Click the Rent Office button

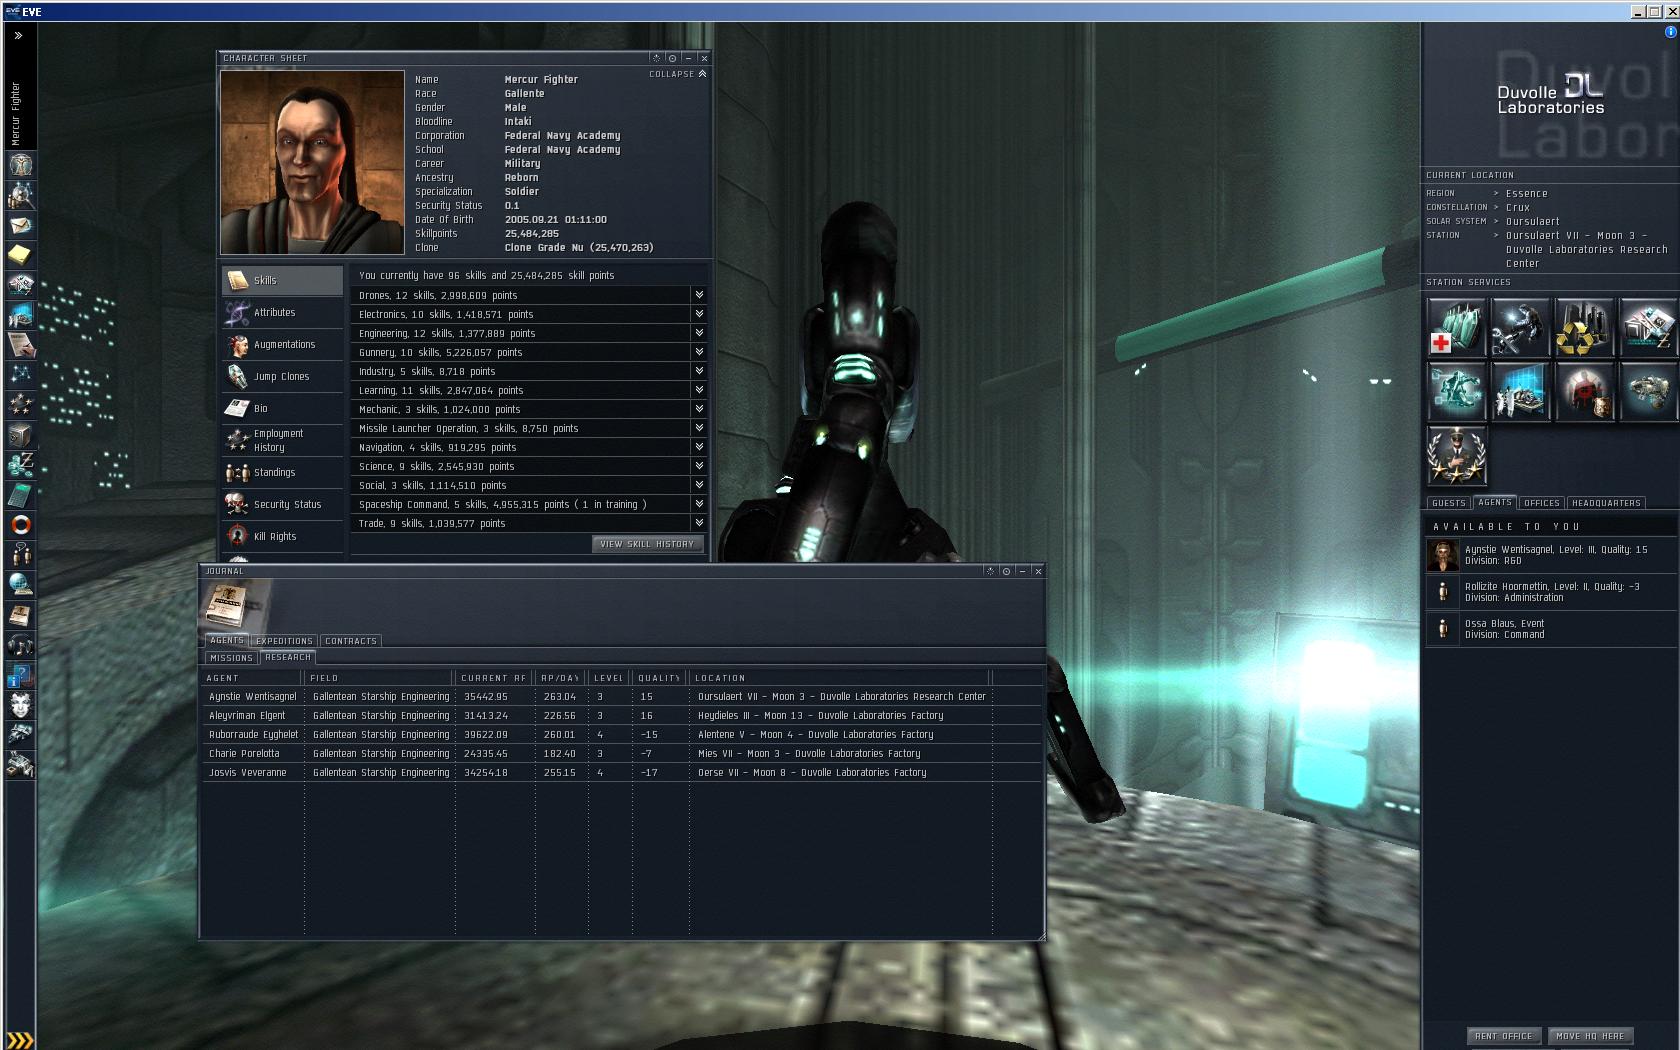pyautogui.click(x=1504, y=1036)
